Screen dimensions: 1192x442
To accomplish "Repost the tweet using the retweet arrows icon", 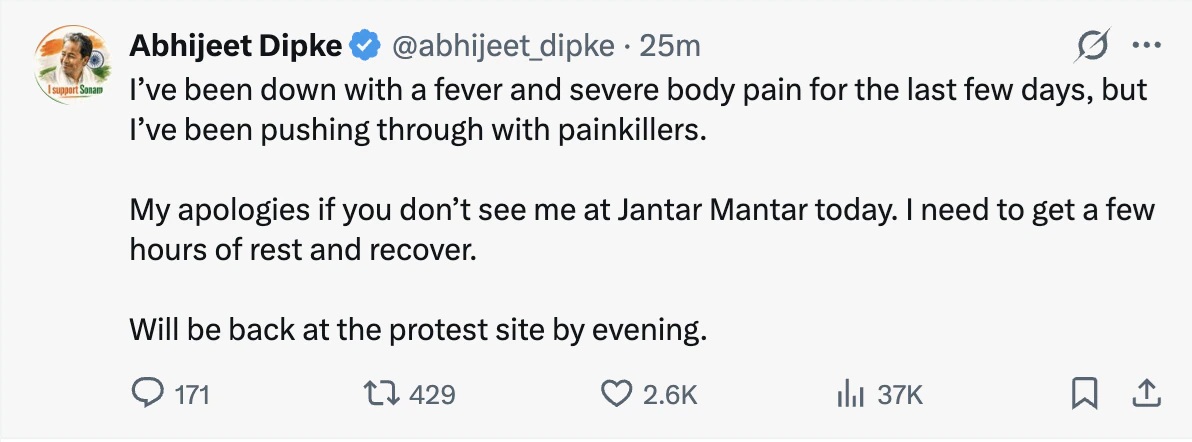I will 382,394.
